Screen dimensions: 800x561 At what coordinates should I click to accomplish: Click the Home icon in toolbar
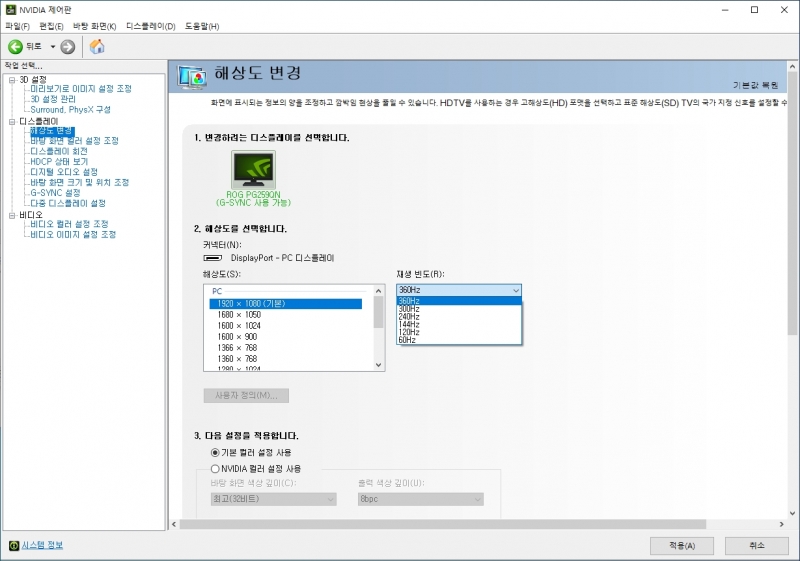(x=97, y=46)
